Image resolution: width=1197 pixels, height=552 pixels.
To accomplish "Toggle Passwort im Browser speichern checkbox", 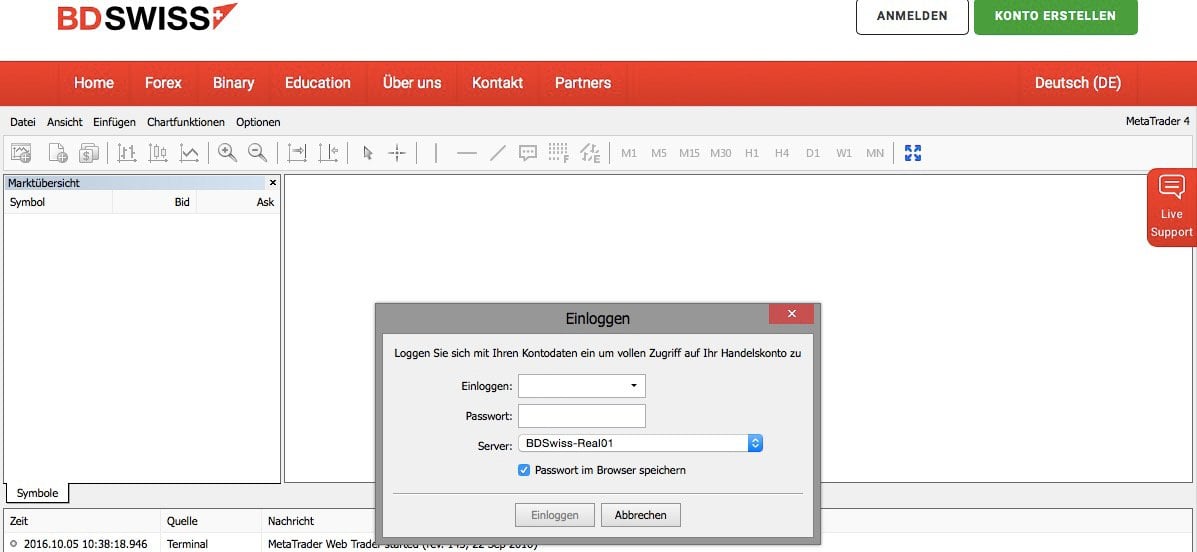I will [524, 470].
